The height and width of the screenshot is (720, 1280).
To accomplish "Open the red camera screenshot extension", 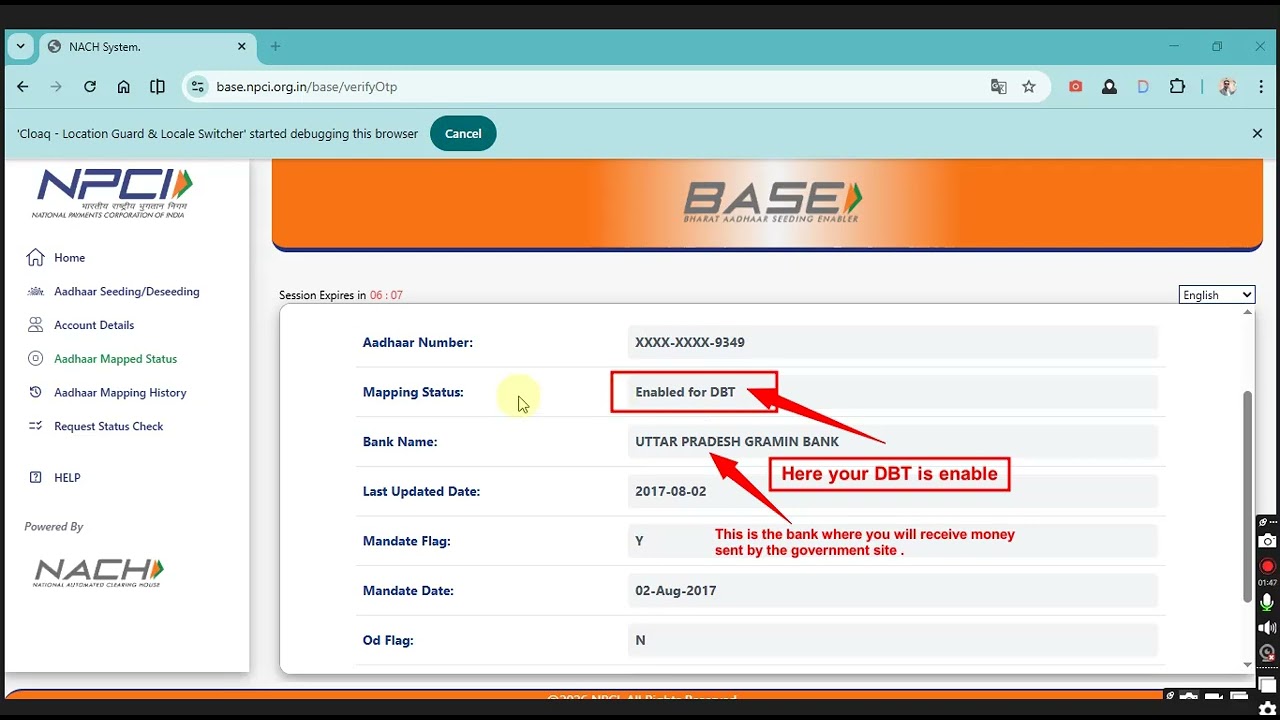I will (x=1076, y=87).
